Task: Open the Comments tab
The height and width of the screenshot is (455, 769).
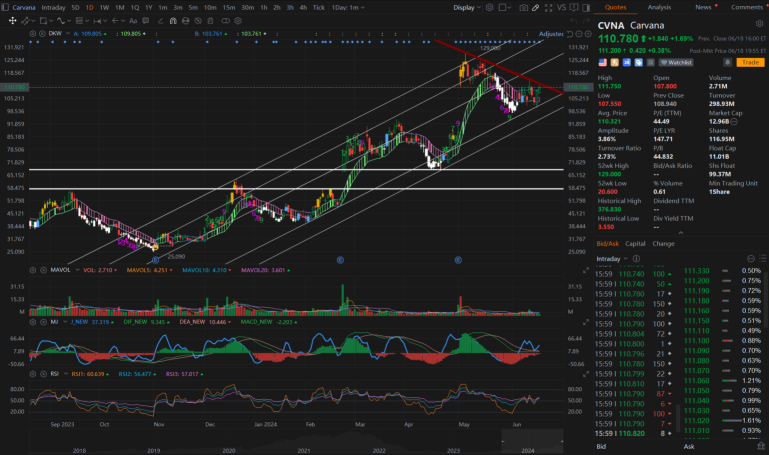Action: (746, 7)
